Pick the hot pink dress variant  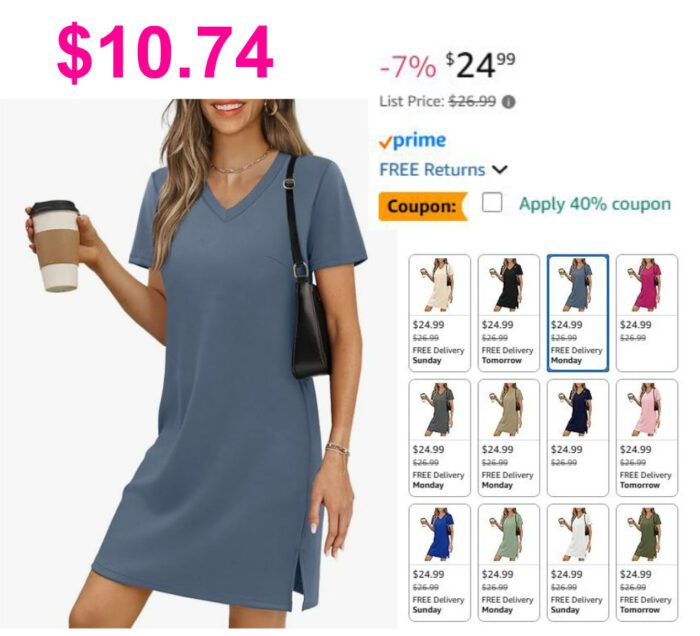coord(647,313)
